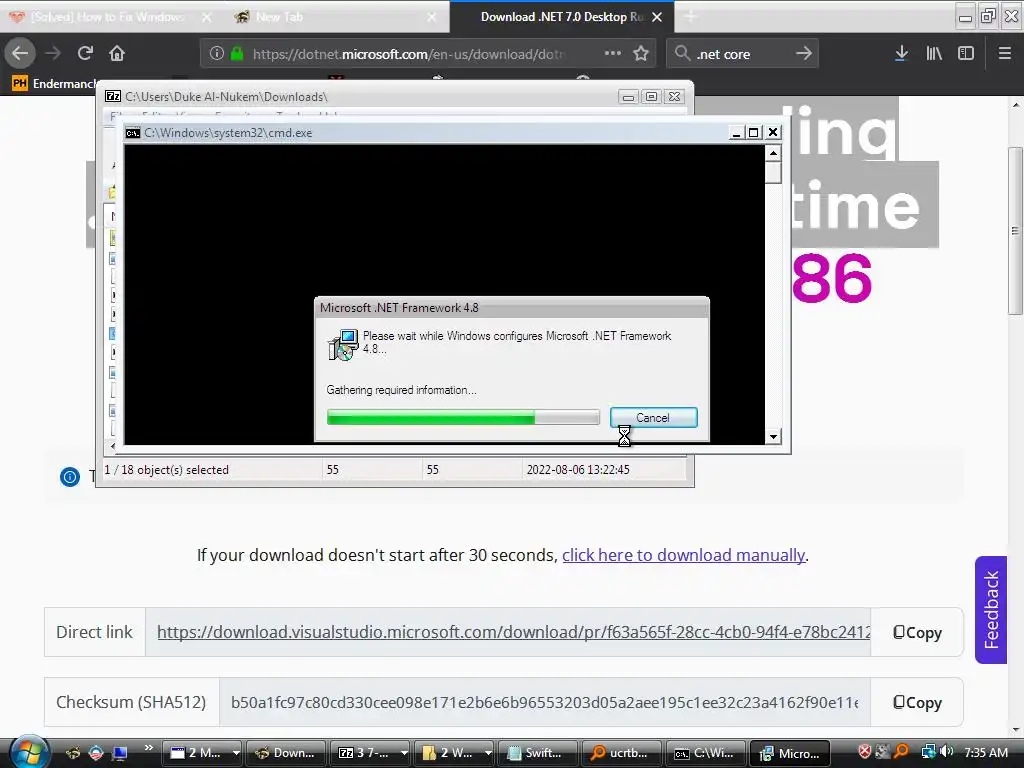The height and width of the screenshot is (768, 1024).
Task: Switch to the 'Swift...' taskbar button
Action: click(x=537, y=753)
